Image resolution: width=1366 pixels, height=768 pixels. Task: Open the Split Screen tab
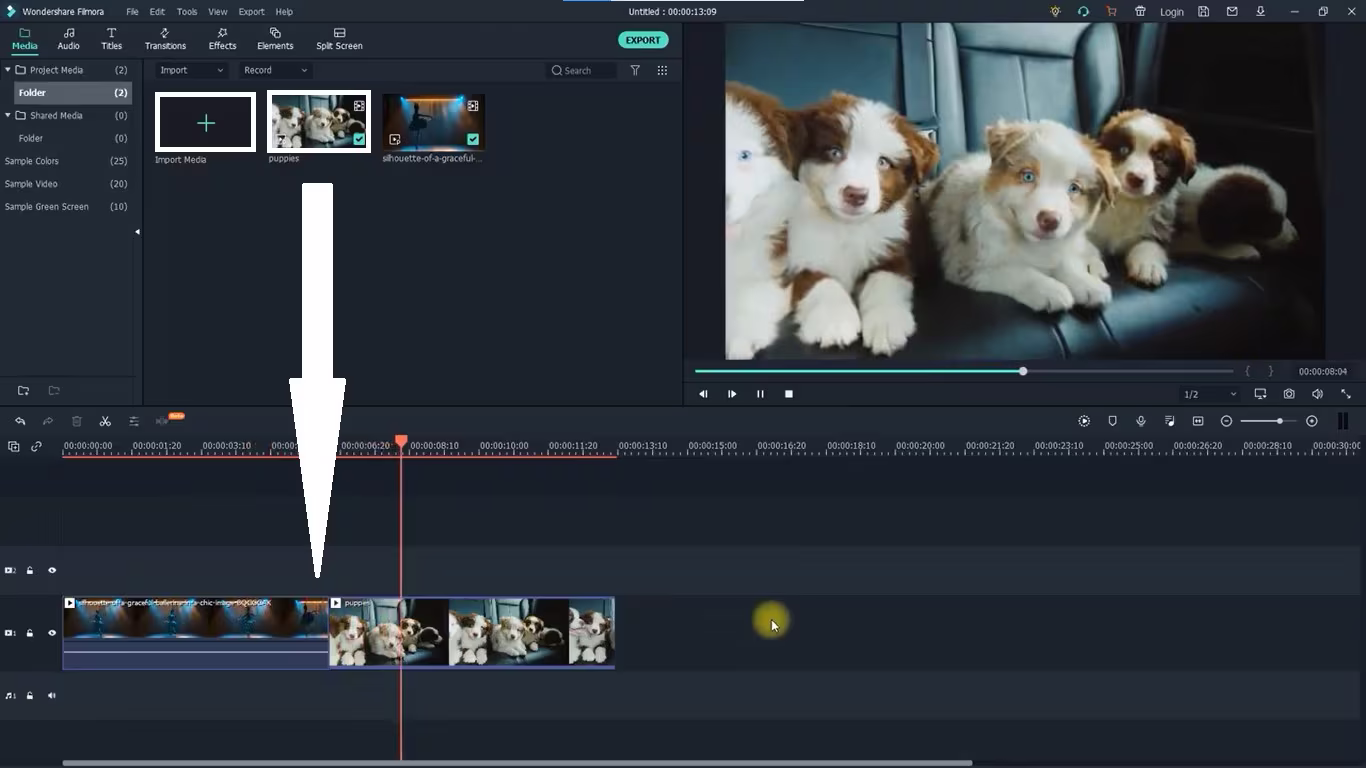(x=339, y=39)
